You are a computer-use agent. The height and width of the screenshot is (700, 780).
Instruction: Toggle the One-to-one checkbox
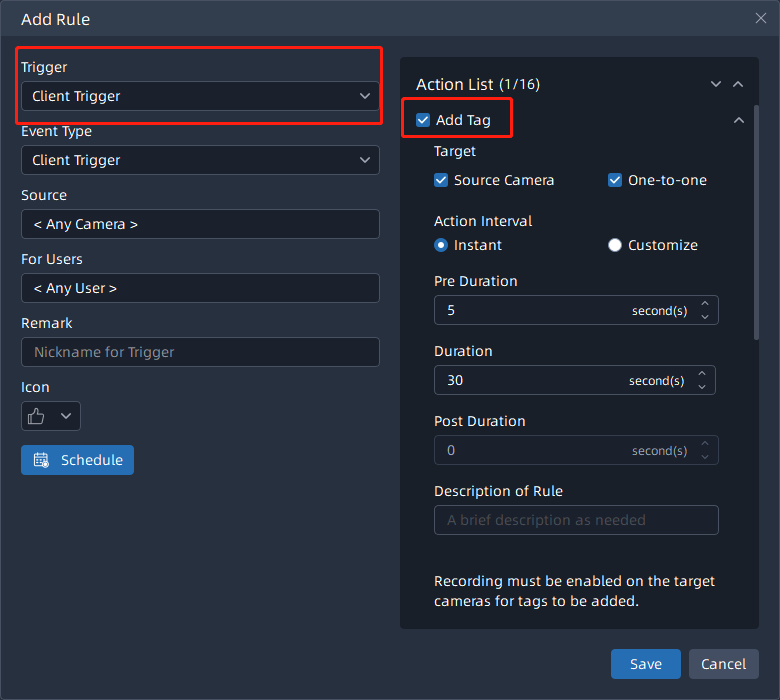tap(615, 180)
